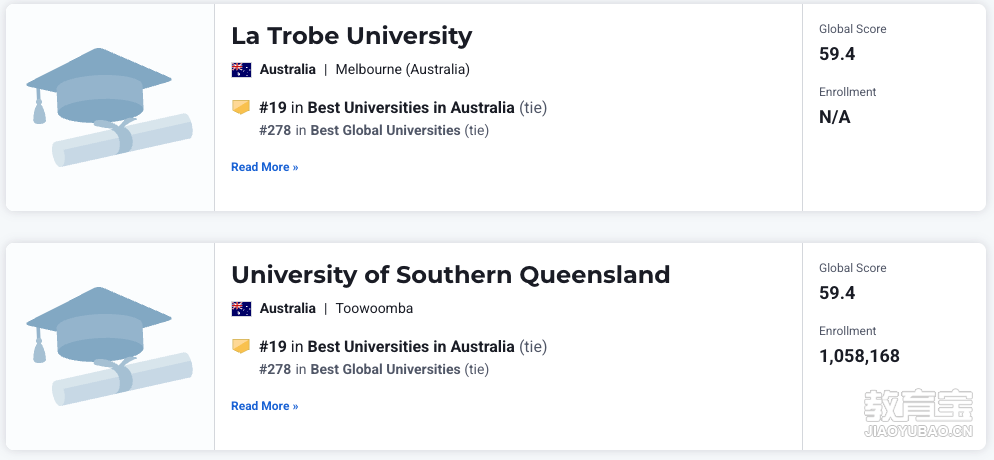The width and height of the screenshot is (994, 460).
Task: Click the jiaoyubao.cn watermark logo
Action: click(x=918, y=414)
